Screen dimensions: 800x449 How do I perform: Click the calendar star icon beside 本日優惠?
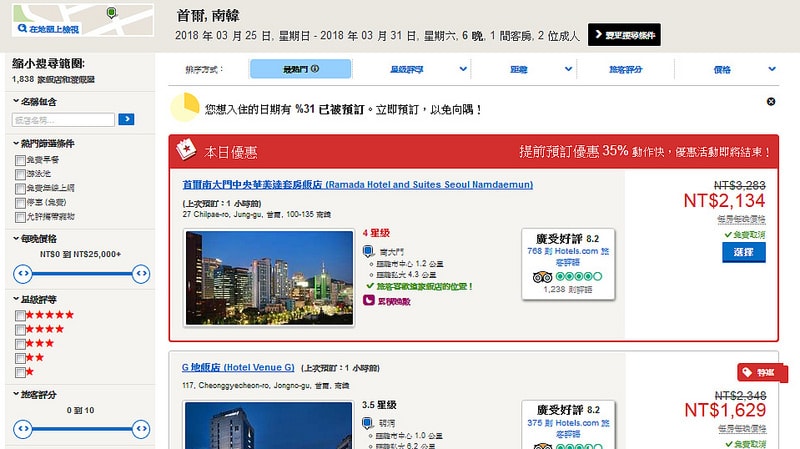(x=186, y=149)
